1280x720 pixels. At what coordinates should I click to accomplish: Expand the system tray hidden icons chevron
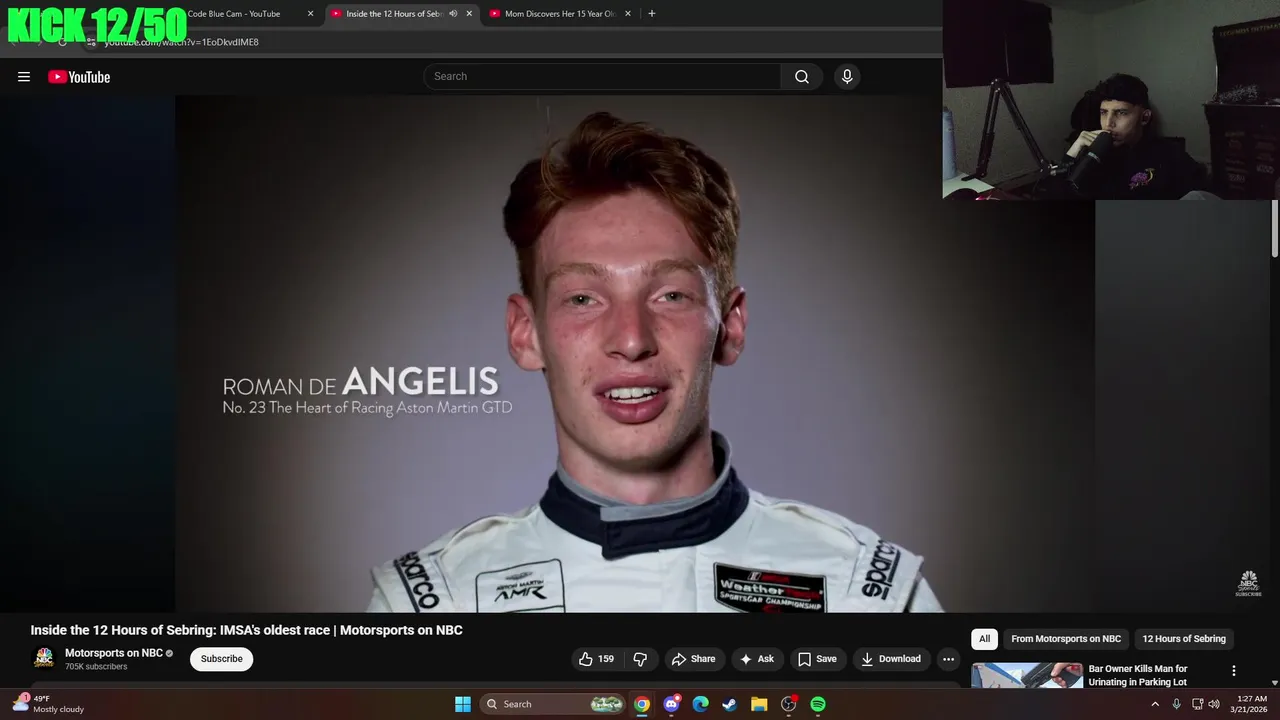click(1155, 704)
